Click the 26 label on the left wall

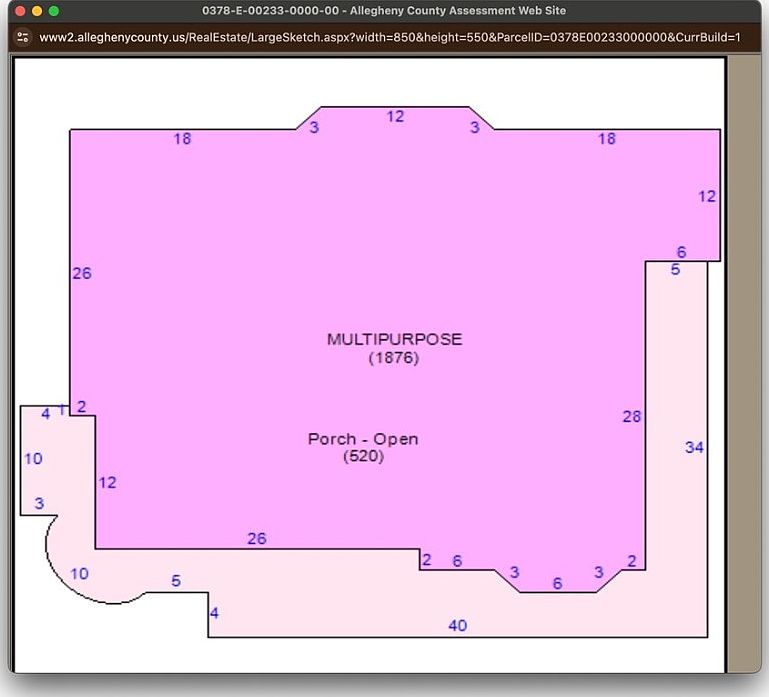tap(82, 273)
